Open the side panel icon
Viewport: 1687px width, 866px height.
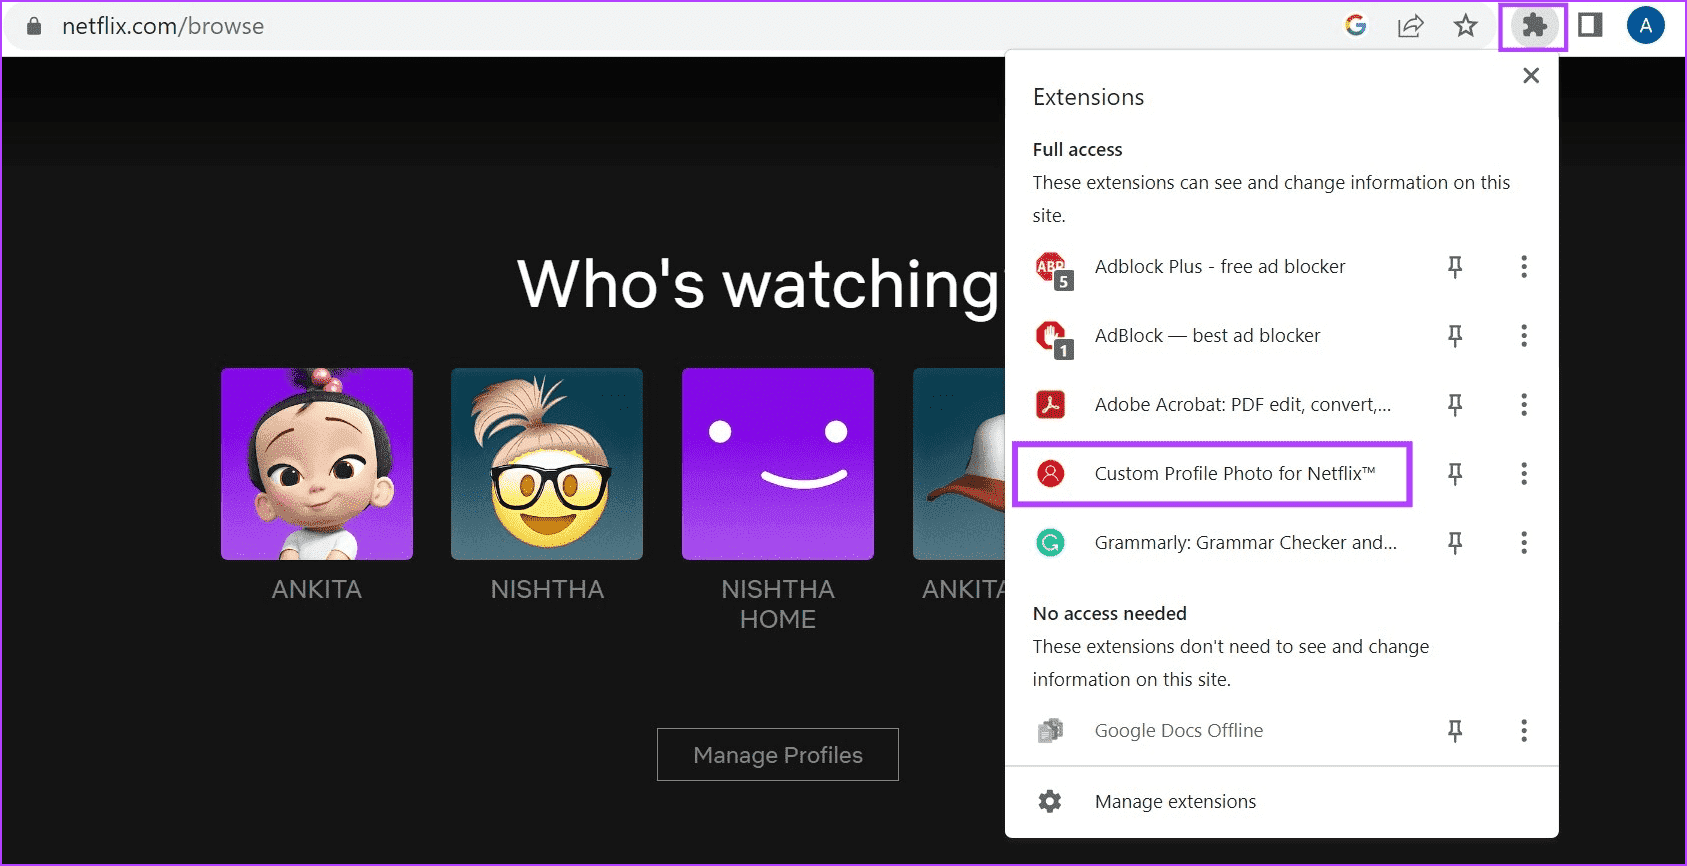[1590, 25]
